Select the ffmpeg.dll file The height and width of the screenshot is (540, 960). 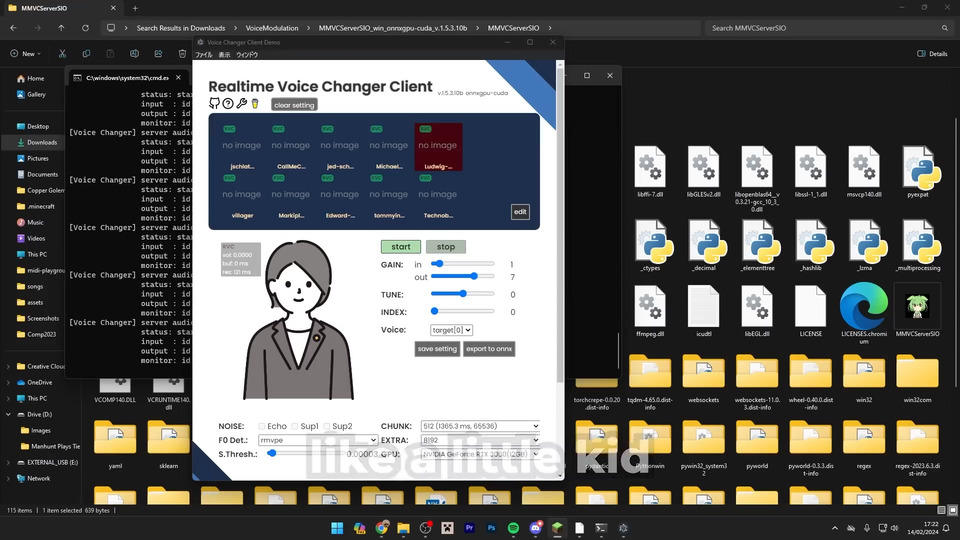650,310
